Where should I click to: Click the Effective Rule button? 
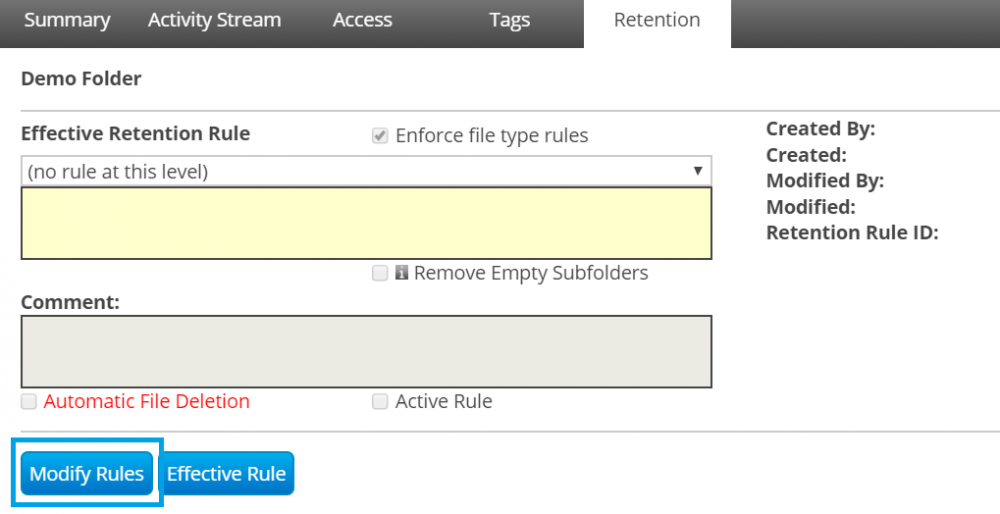click(x=226, y=474)
